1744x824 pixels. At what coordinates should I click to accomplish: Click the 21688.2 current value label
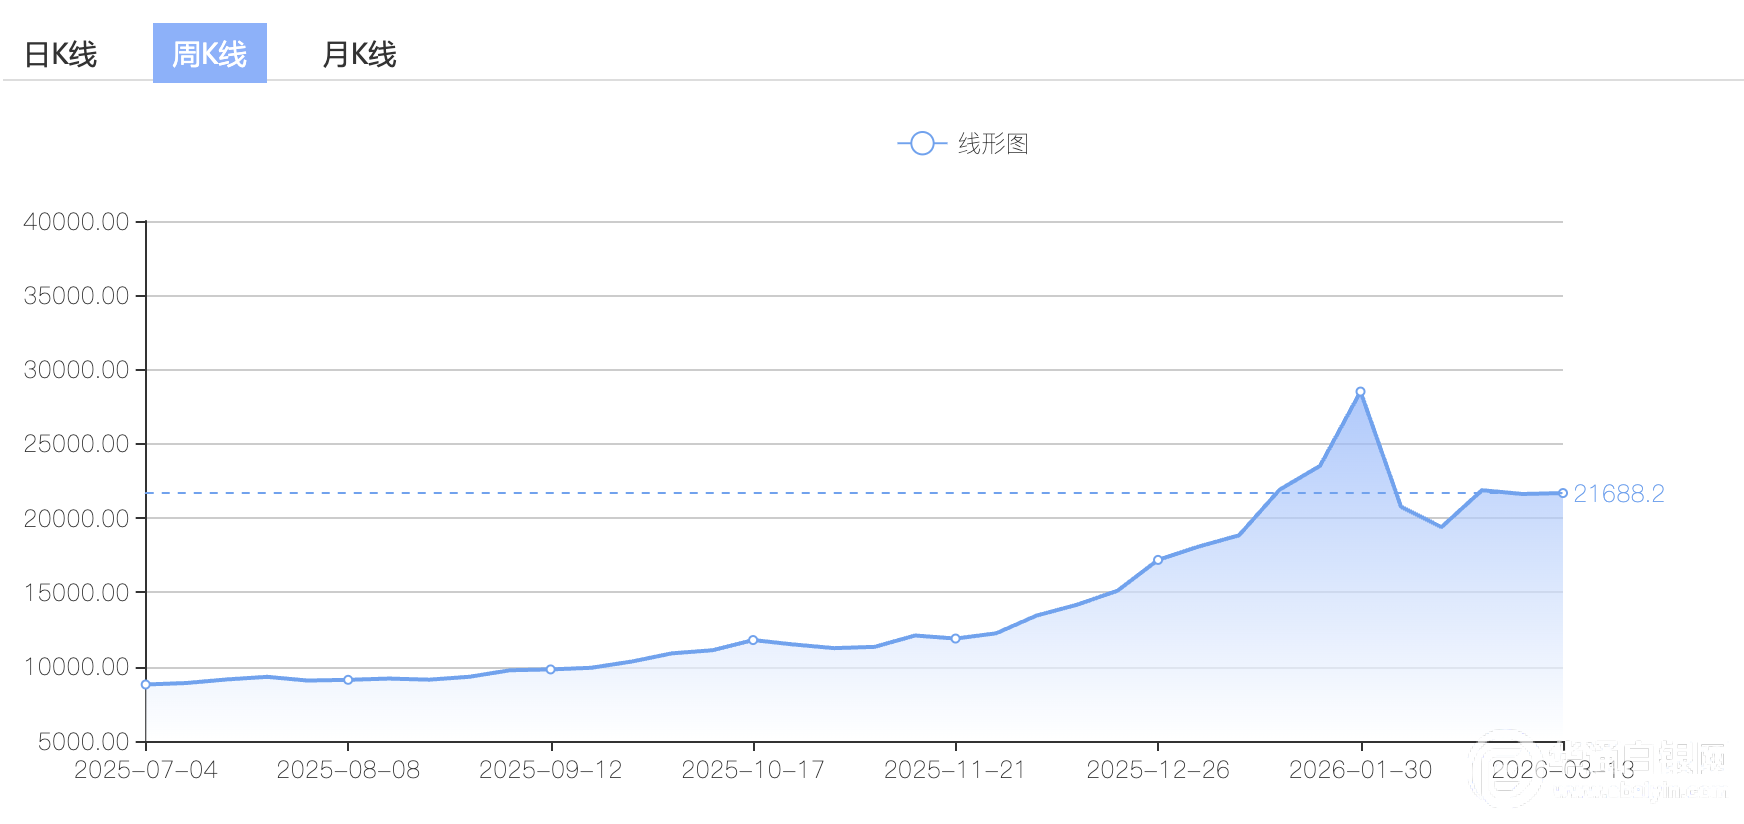pos(1618,494)
